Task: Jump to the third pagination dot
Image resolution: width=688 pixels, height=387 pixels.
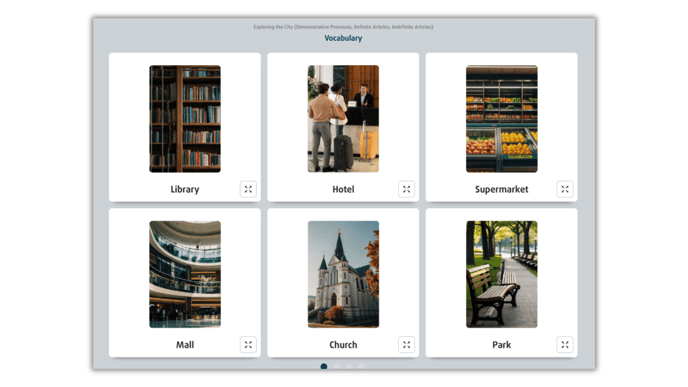Action: coord(348,366)
